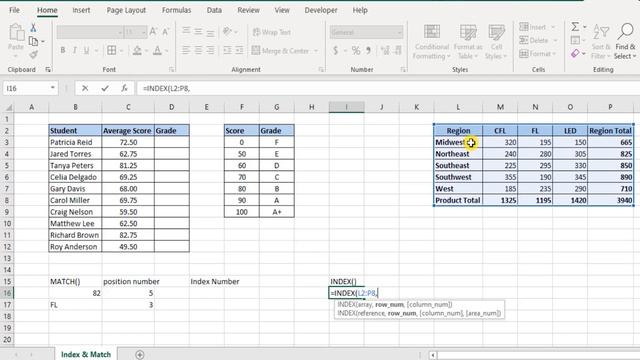Toggle Bold formatting

[x=62, y=50]
